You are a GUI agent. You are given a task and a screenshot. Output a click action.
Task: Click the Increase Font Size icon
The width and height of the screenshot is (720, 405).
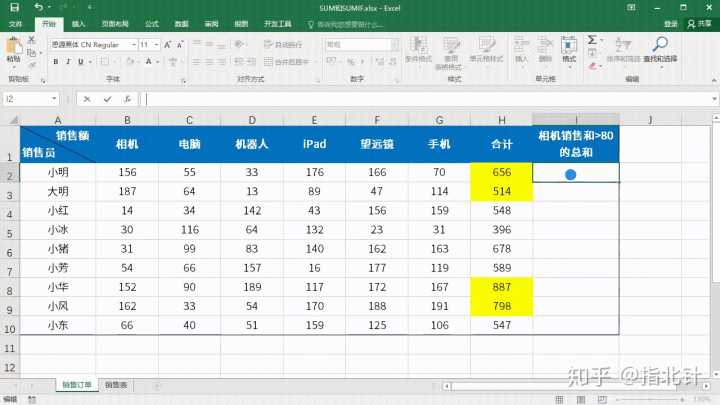point(168,45)
